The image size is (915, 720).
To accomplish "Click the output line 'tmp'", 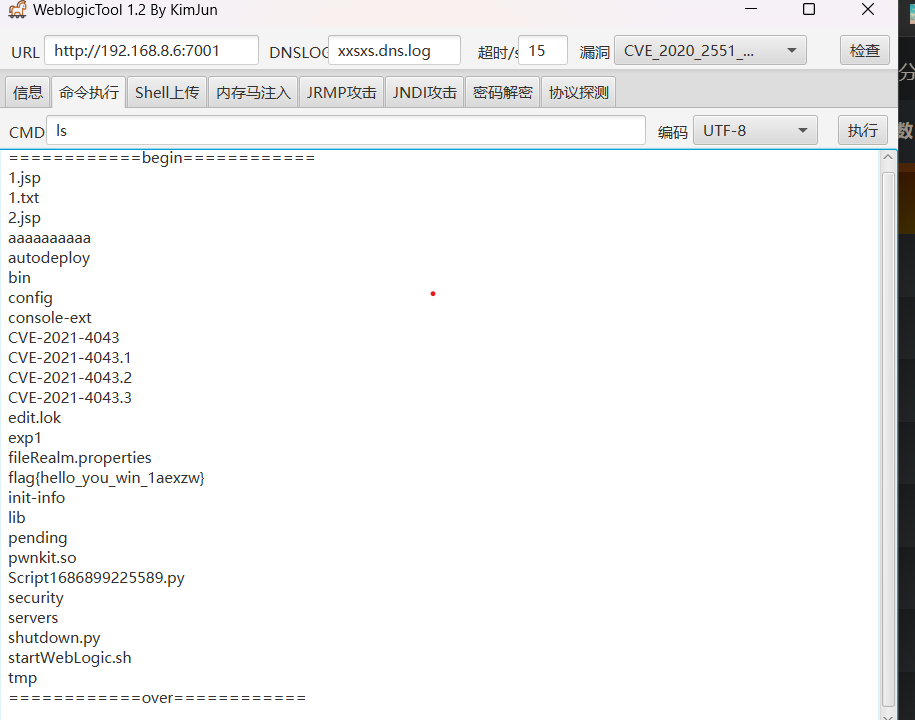I will point(23,678).
